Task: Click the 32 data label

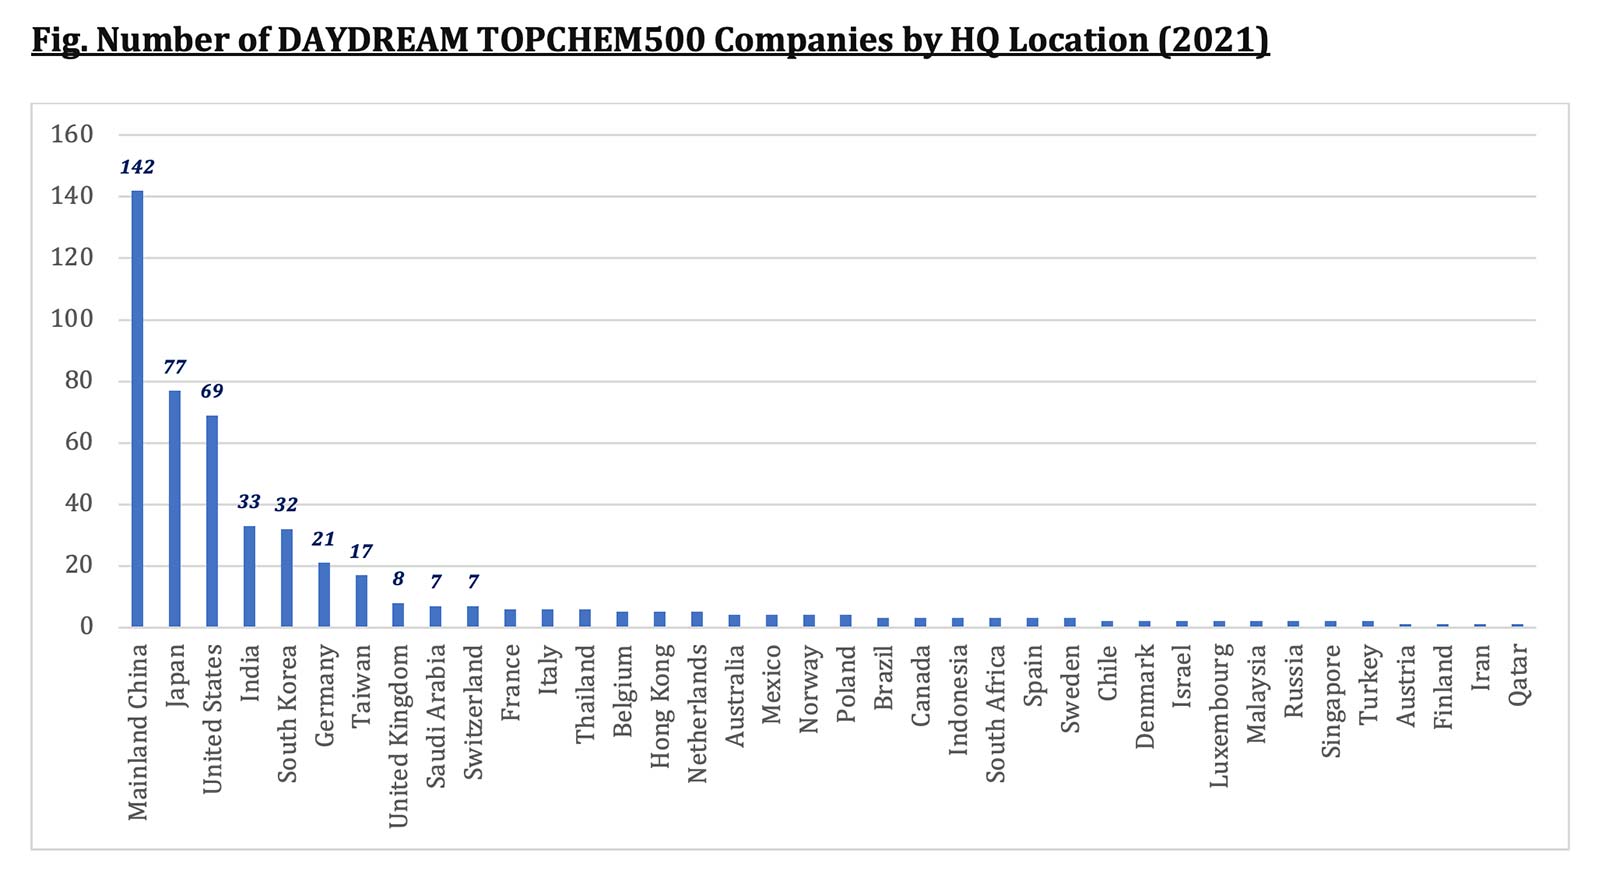Action: [286, 505]
